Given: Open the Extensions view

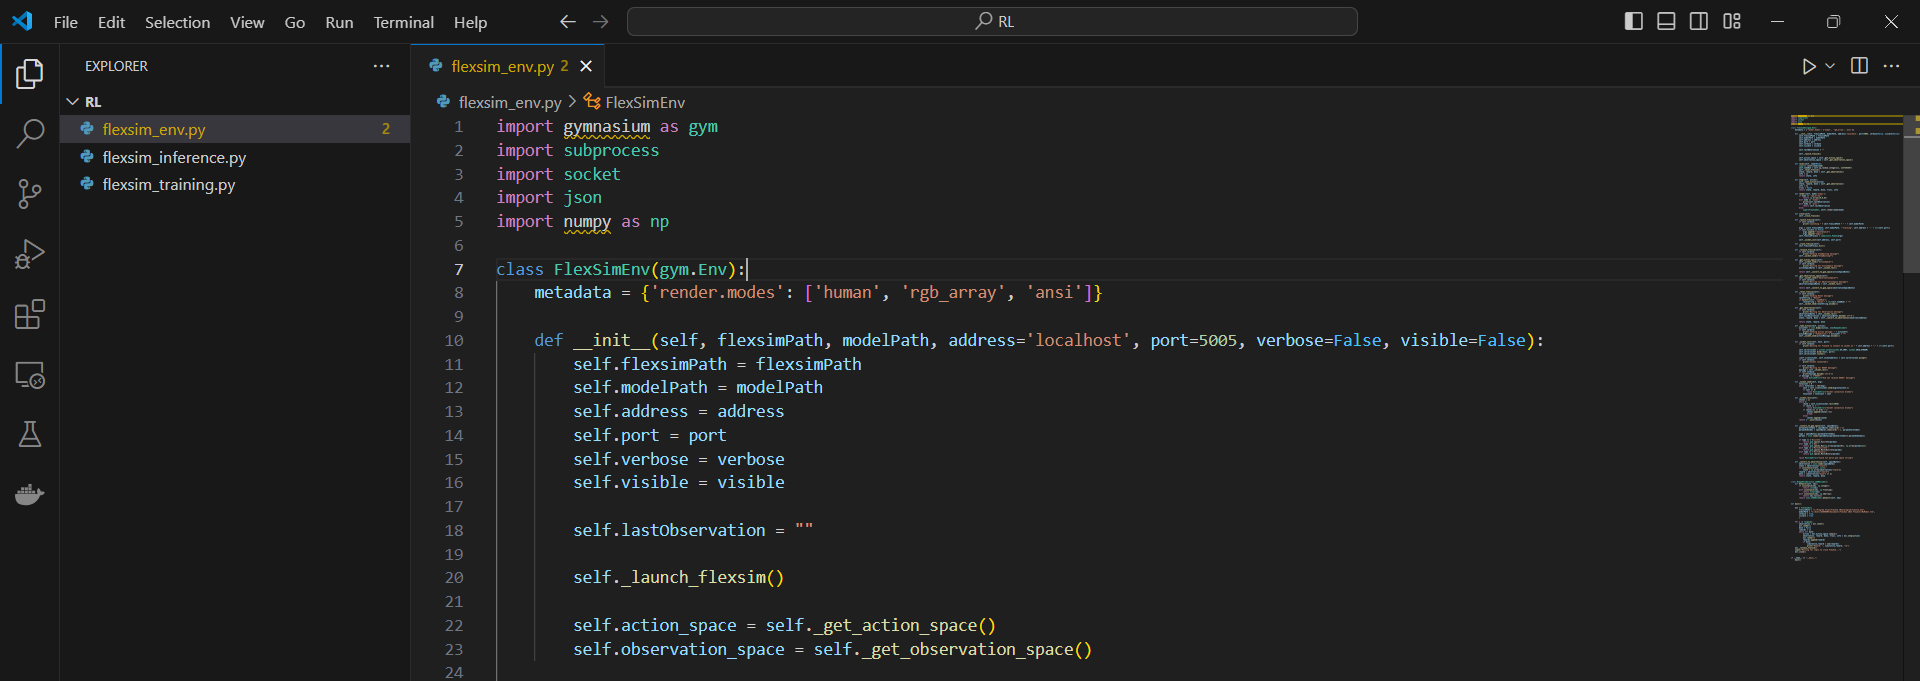Looking at the screenshot, I should [x=30, y=315].
